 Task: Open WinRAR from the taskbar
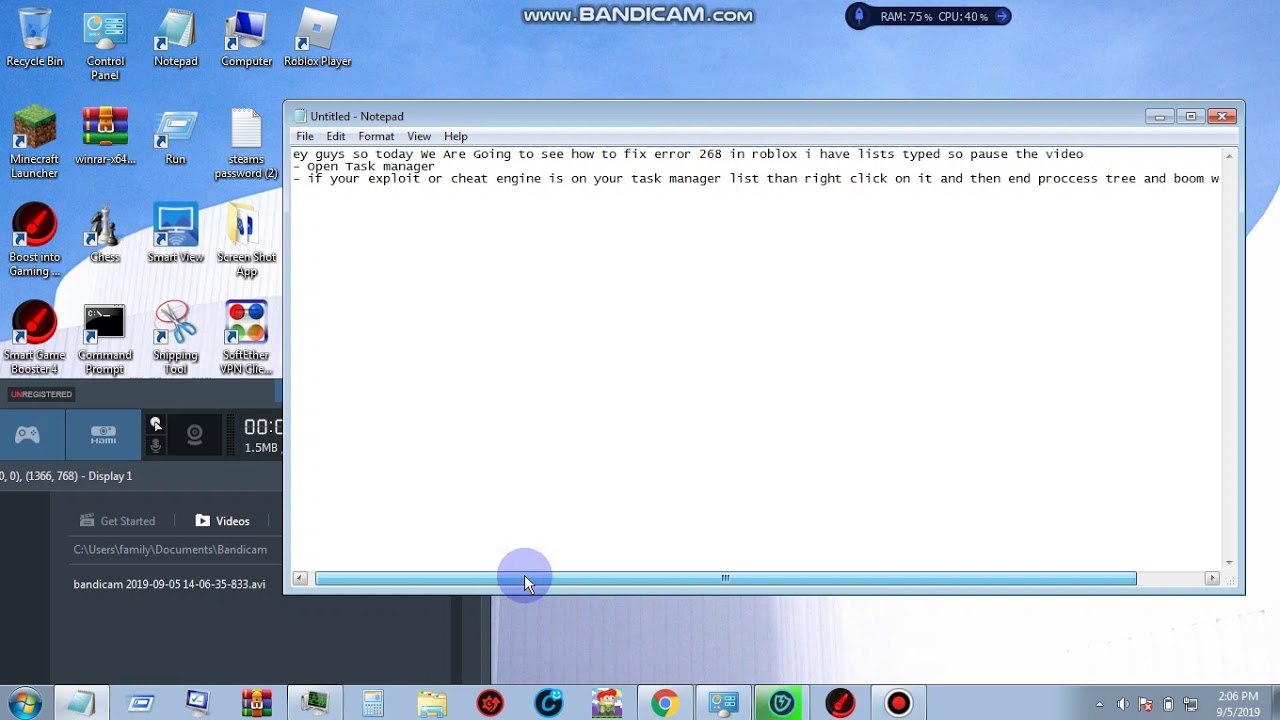(256, 703)
